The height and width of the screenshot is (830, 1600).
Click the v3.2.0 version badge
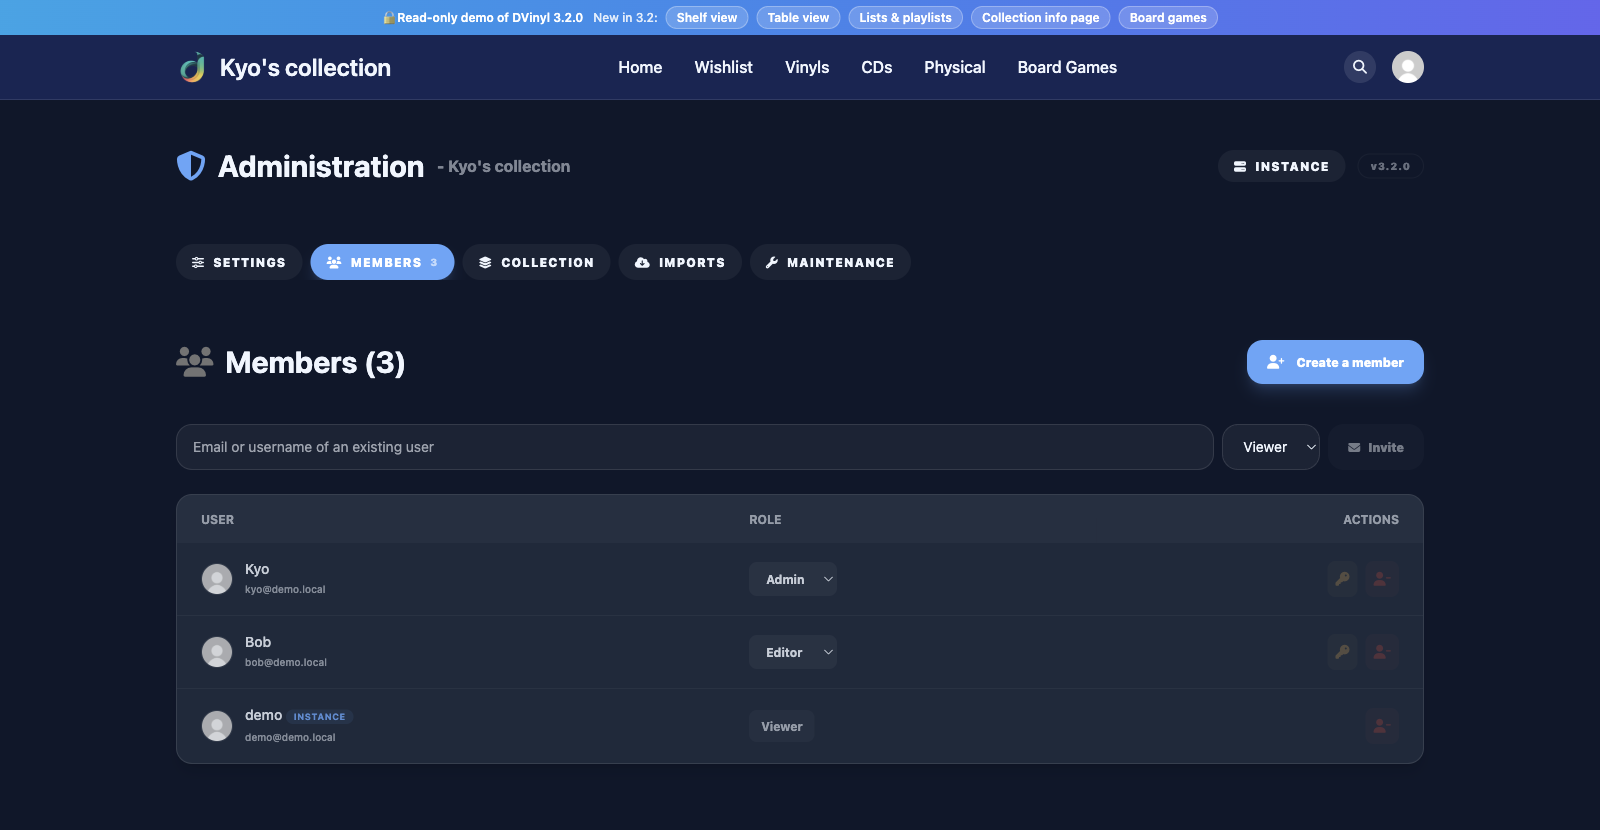[x=1390, y=166]
